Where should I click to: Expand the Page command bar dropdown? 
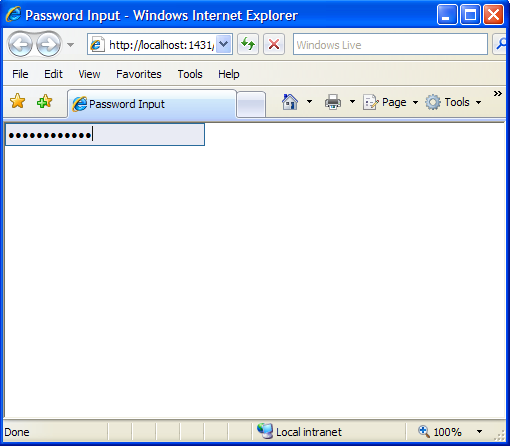[x=415, y=102]
